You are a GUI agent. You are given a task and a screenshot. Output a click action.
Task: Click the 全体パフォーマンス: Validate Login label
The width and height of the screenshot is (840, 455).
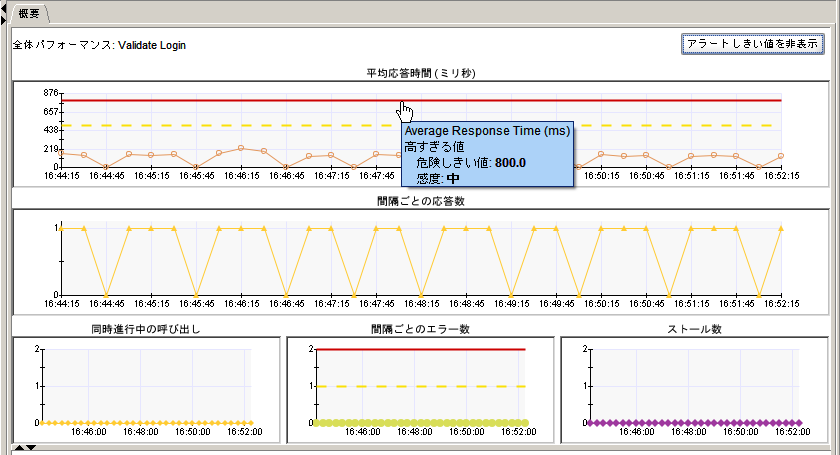point(99,45)
